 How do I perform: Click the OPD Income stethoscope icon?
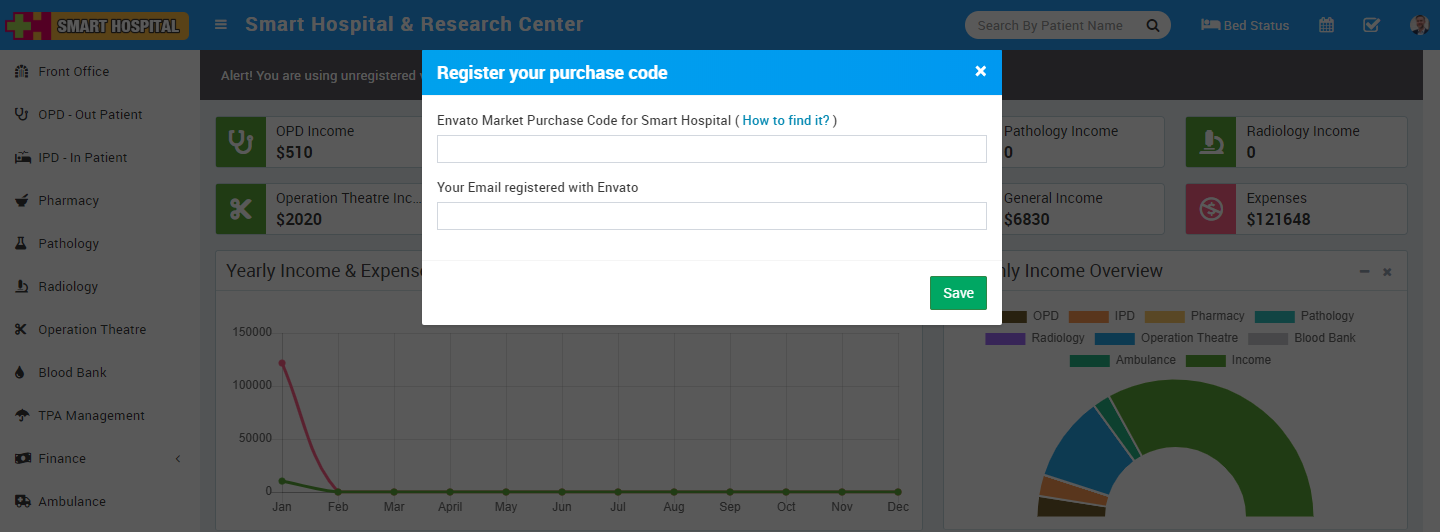241,142
